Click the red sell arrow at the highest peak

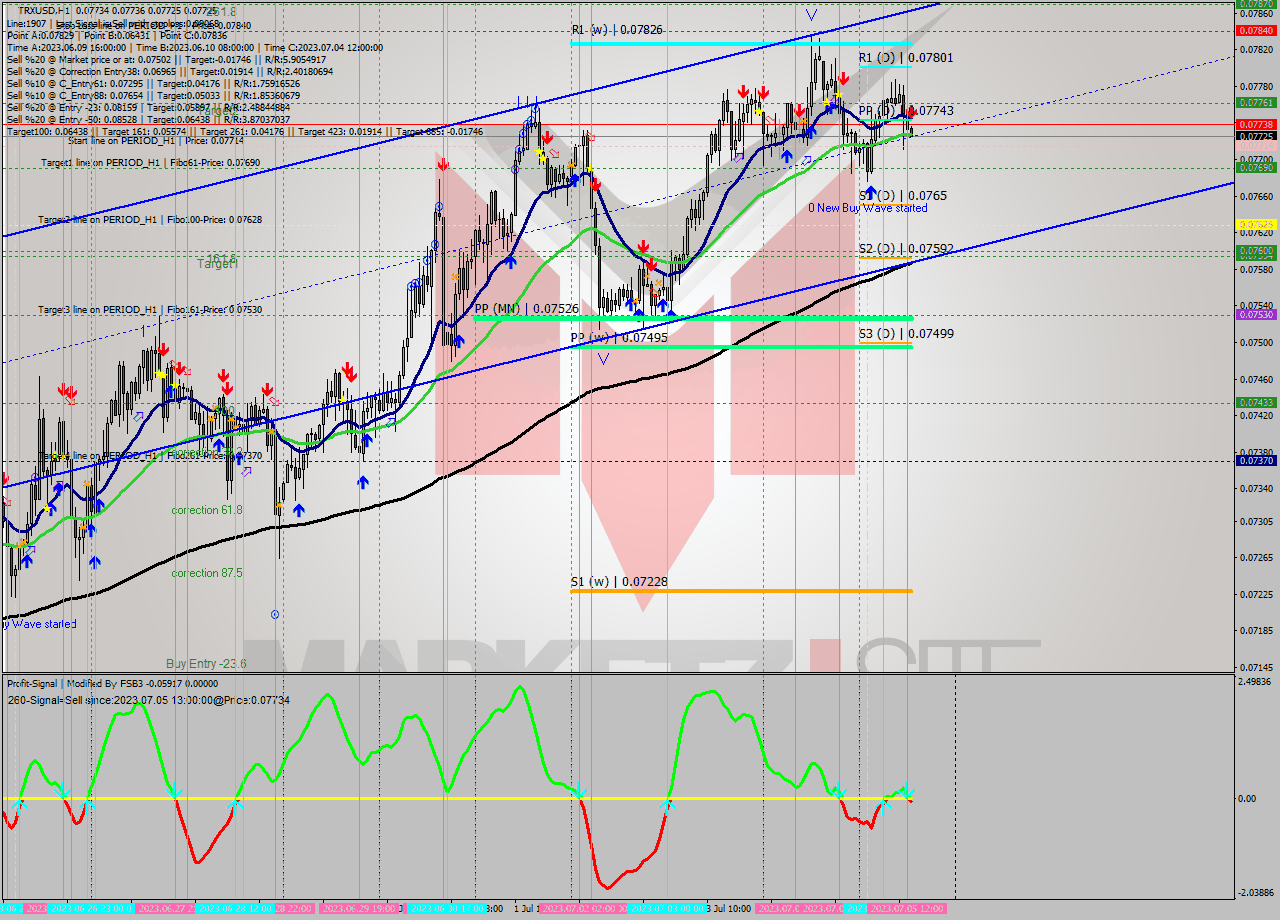[x=843, y=77]
